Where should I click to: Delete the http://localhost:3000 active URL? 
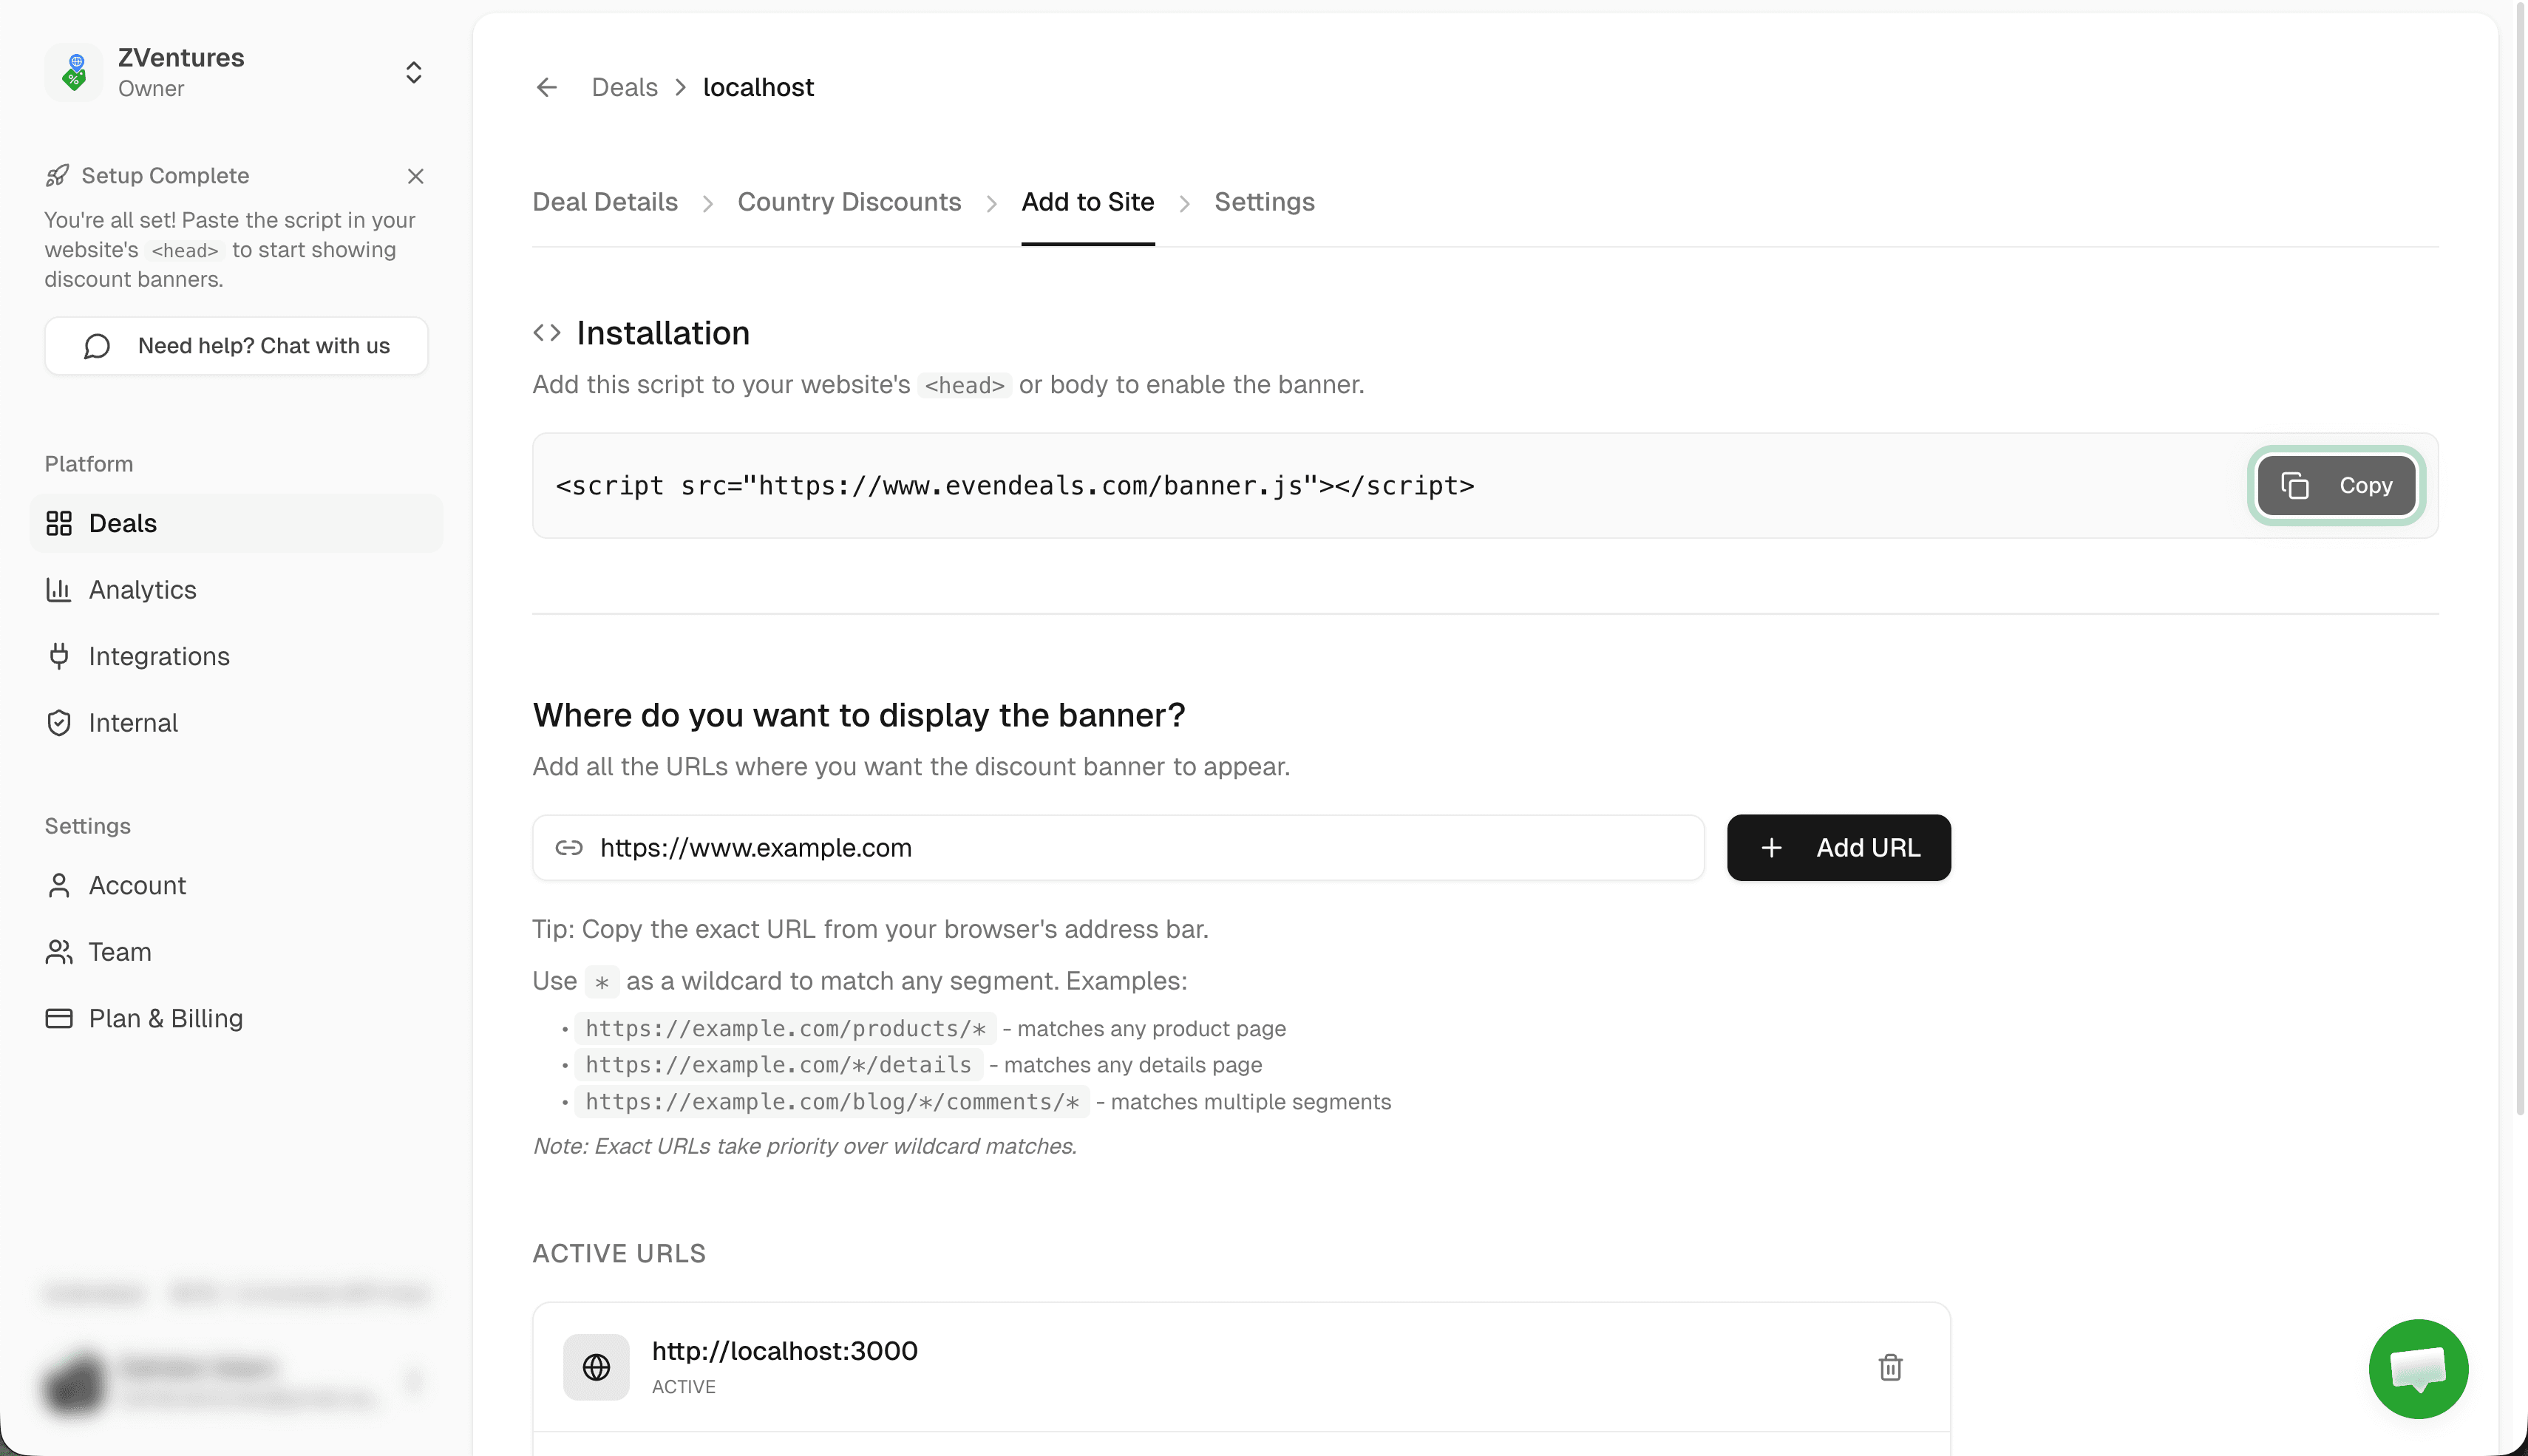coord(1889,1367)
